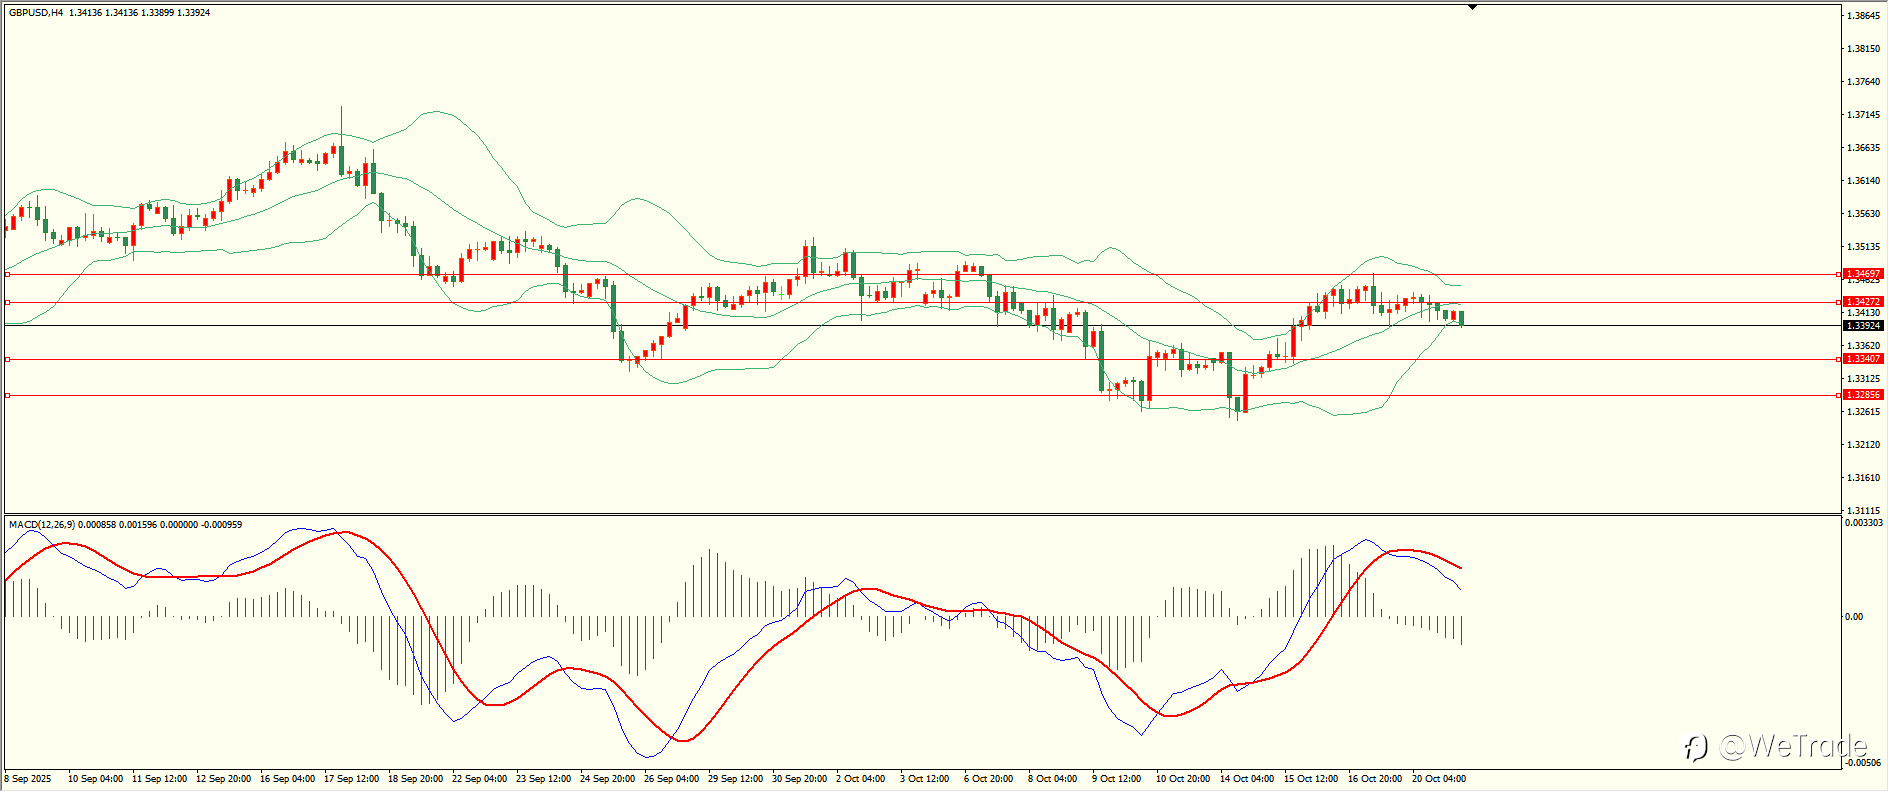Click the 8 Sep 2025 date label

point(28,779)
